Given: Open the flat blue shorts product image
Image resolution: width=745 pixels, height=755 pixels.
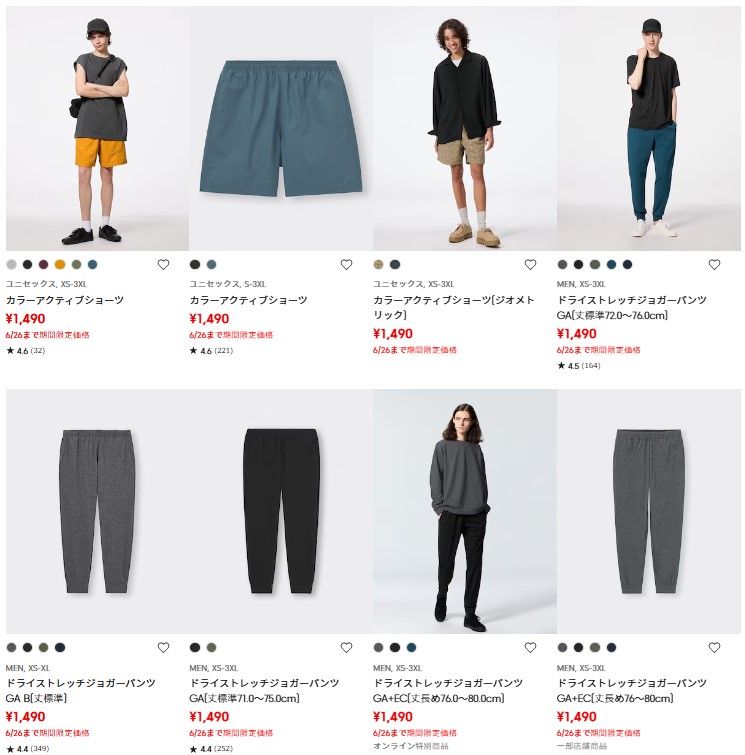Looking at the screenshot, I should pyautogui.click(x=281, y=129).
